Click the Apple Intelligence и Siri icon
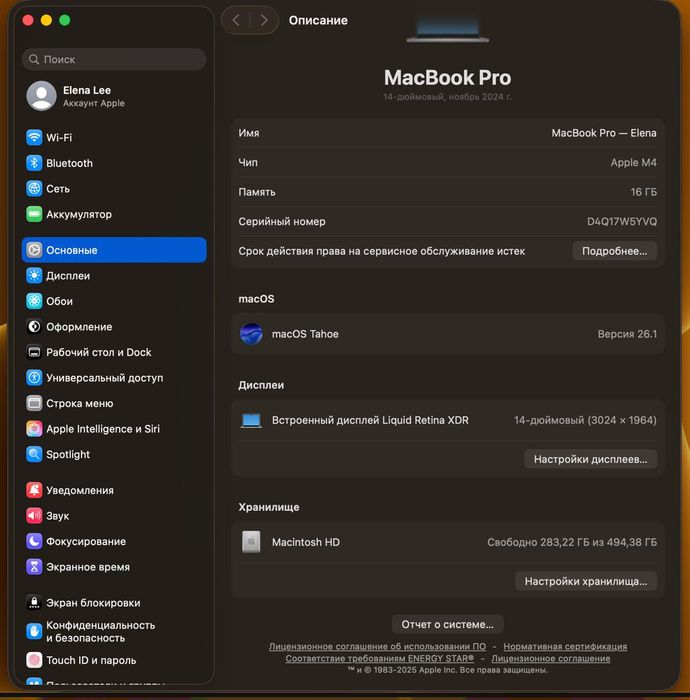Screen dimensions: 690x700 coord(34,429)
